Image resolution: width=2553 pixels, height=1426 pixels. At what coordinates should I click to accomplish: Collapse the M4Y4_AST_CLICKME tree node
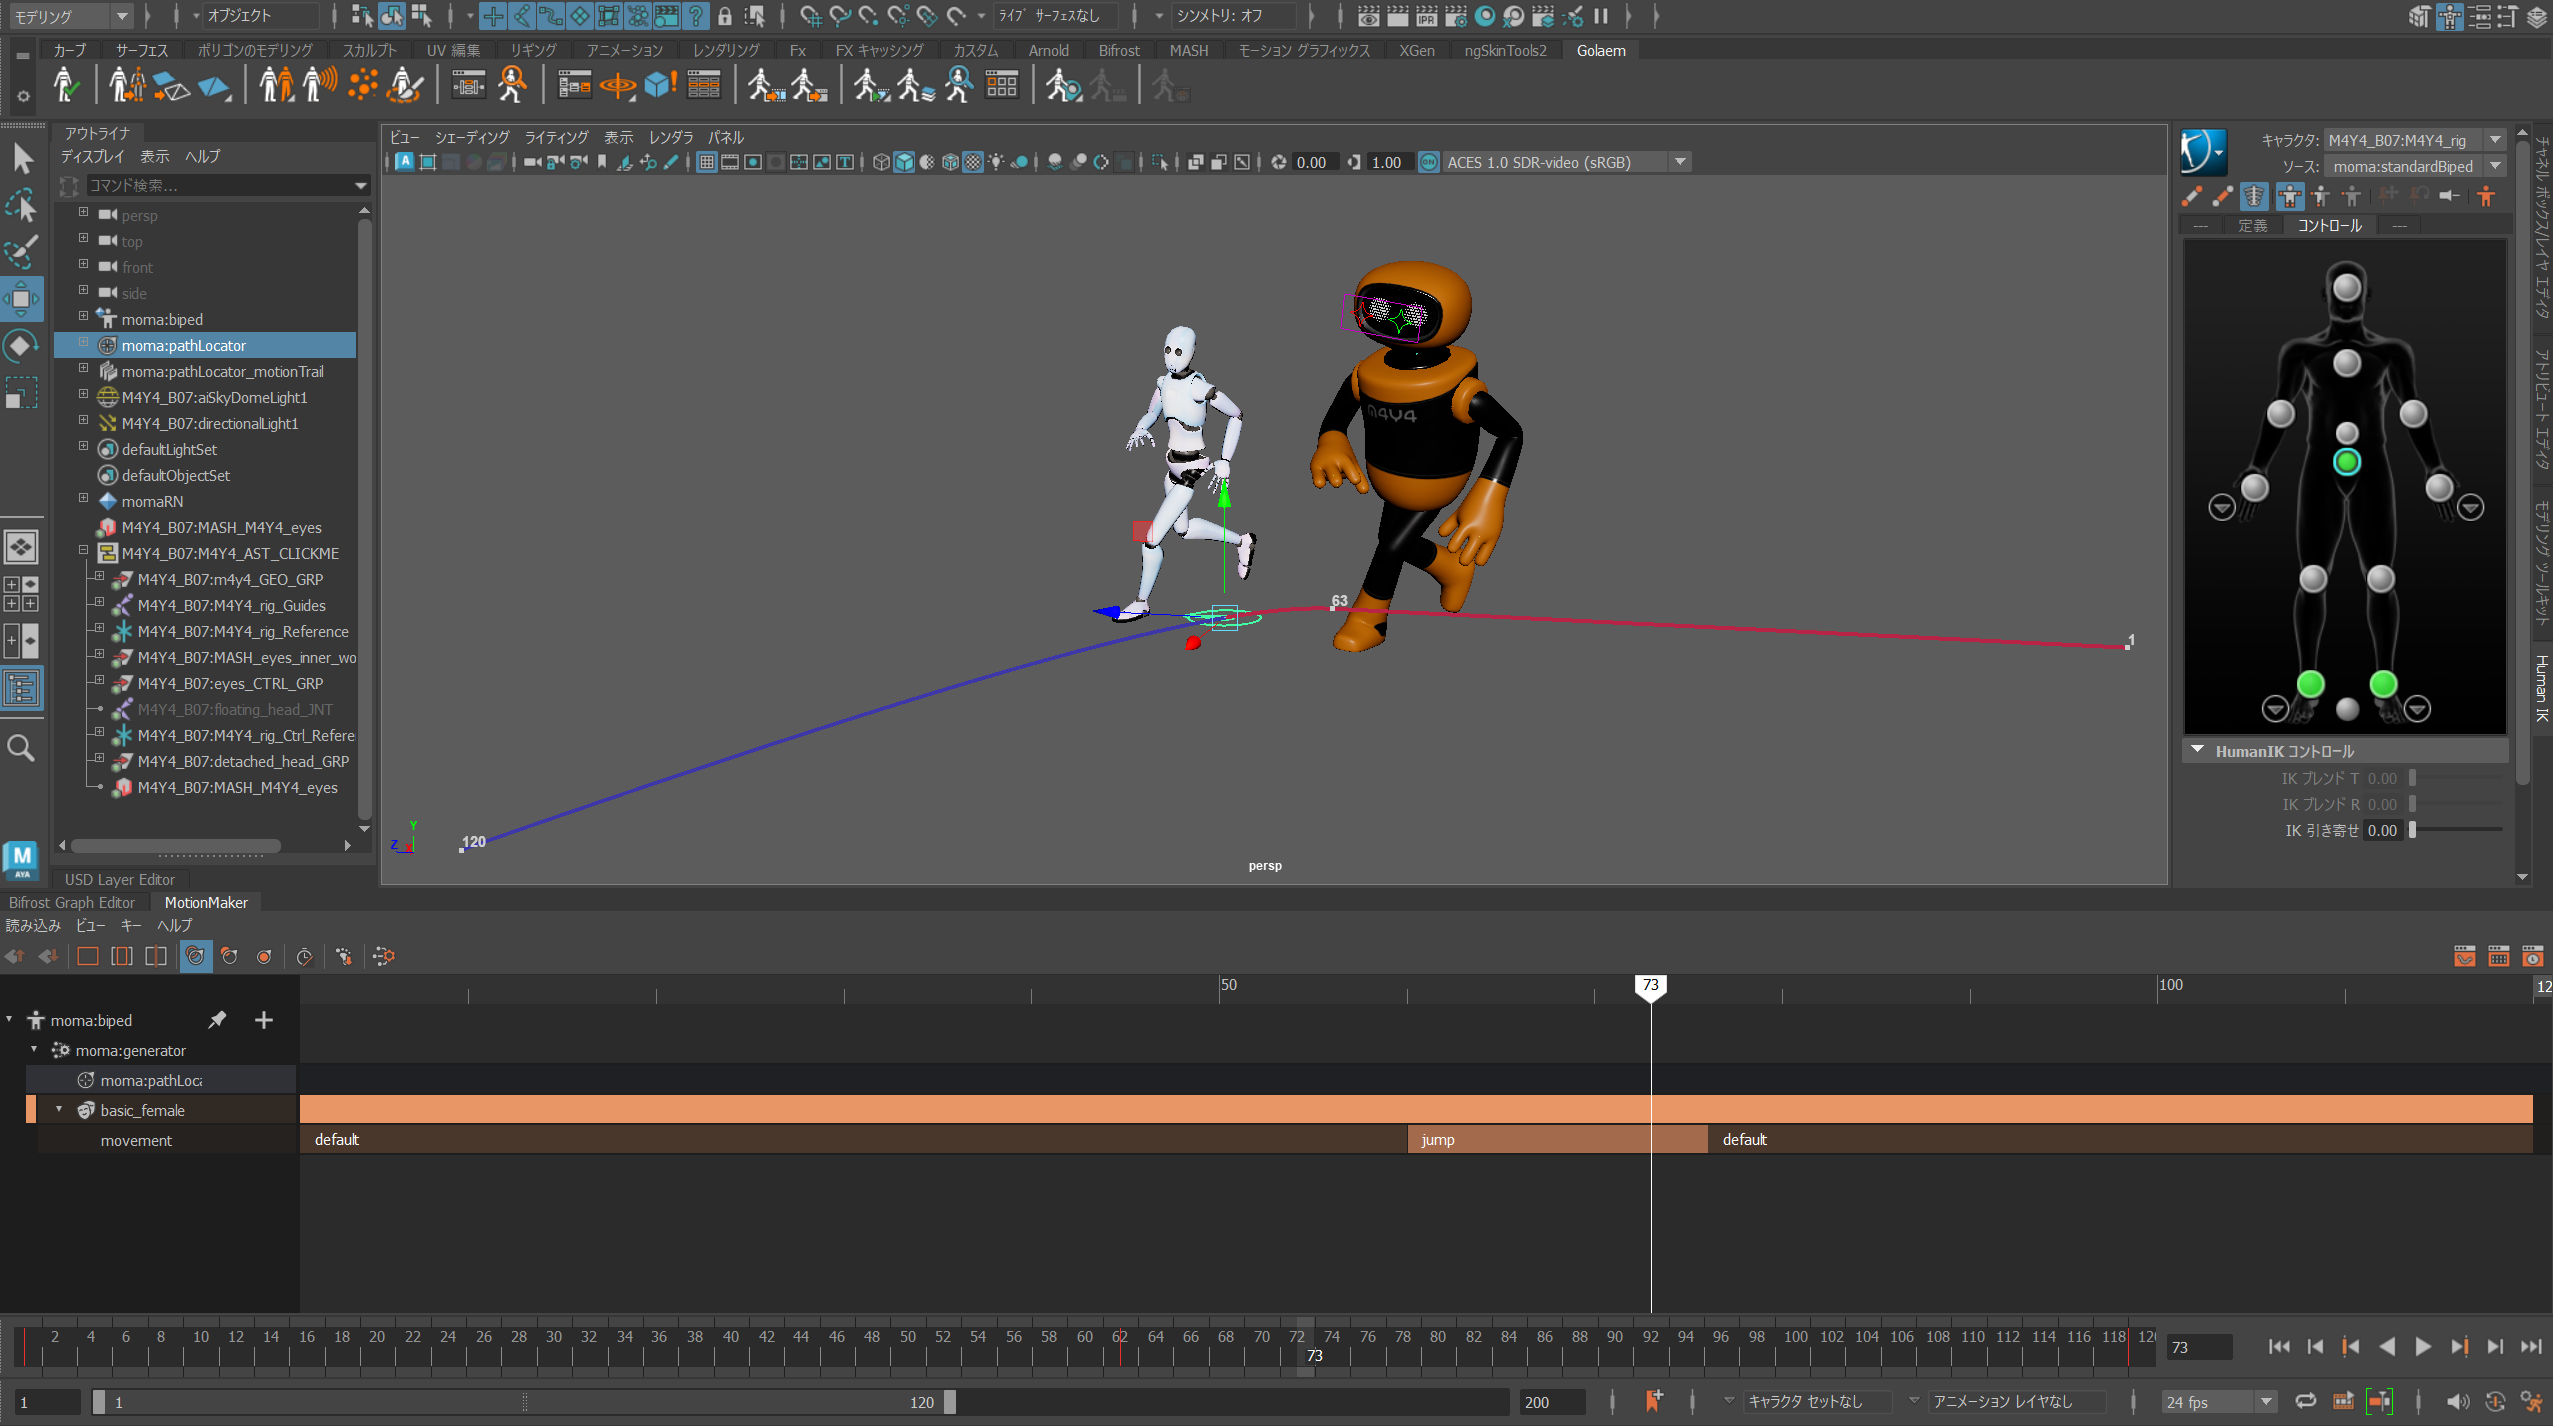pyautogui.click(x=84, y=551)
